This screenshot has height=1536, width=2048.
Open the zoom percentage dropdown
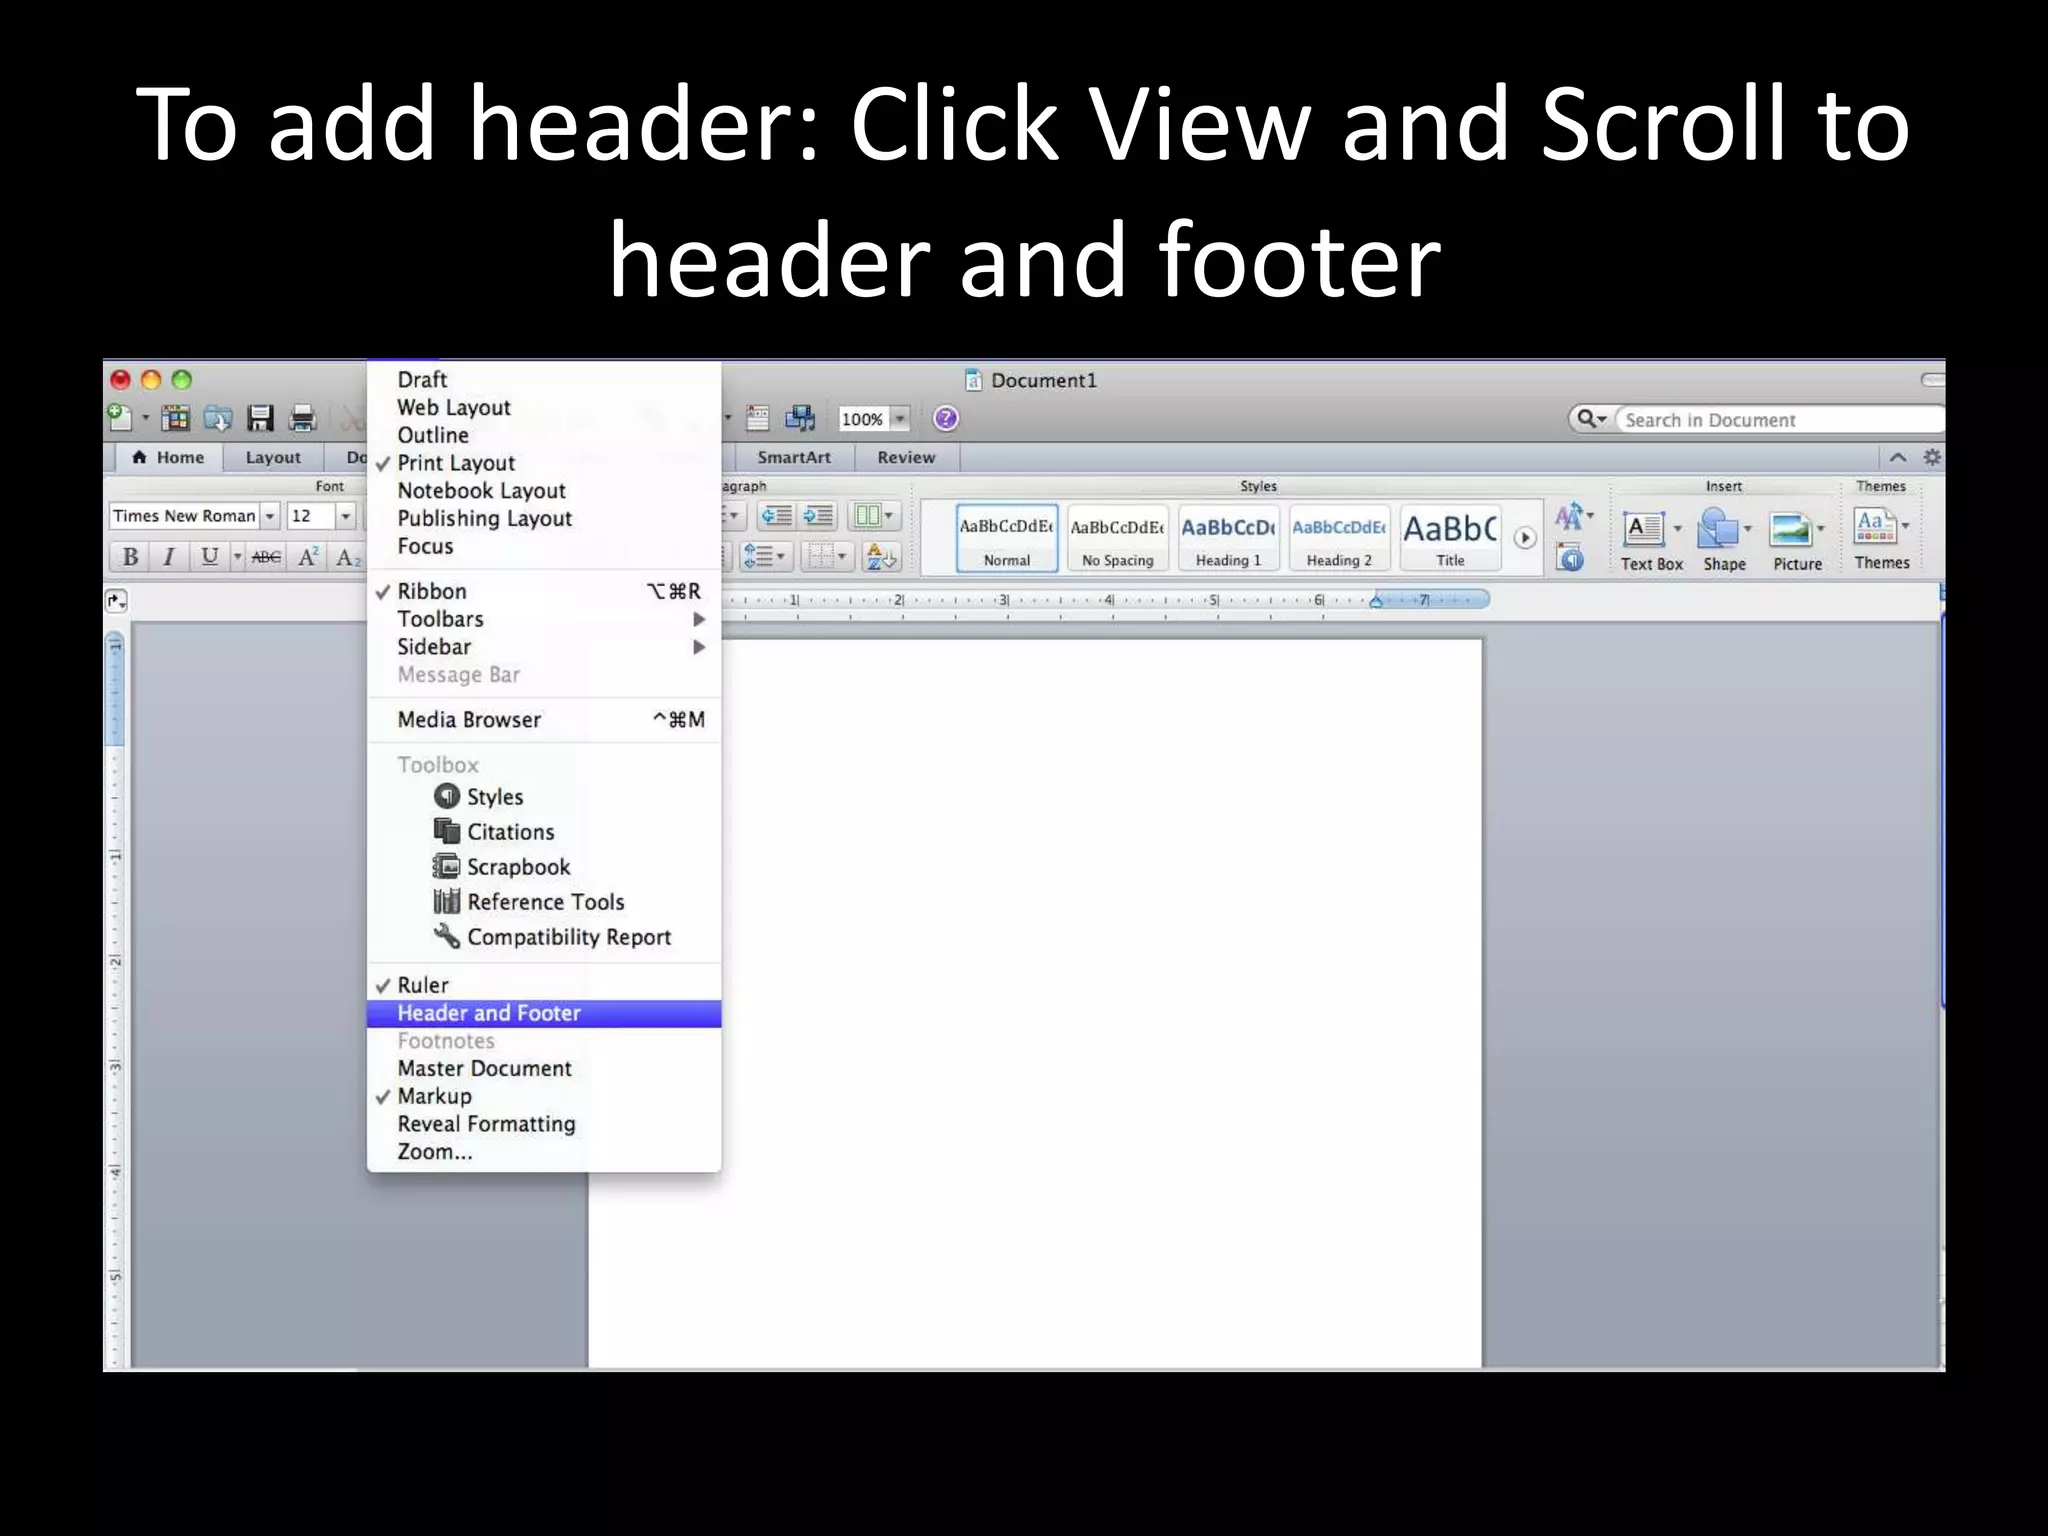[x=899, y=419]
